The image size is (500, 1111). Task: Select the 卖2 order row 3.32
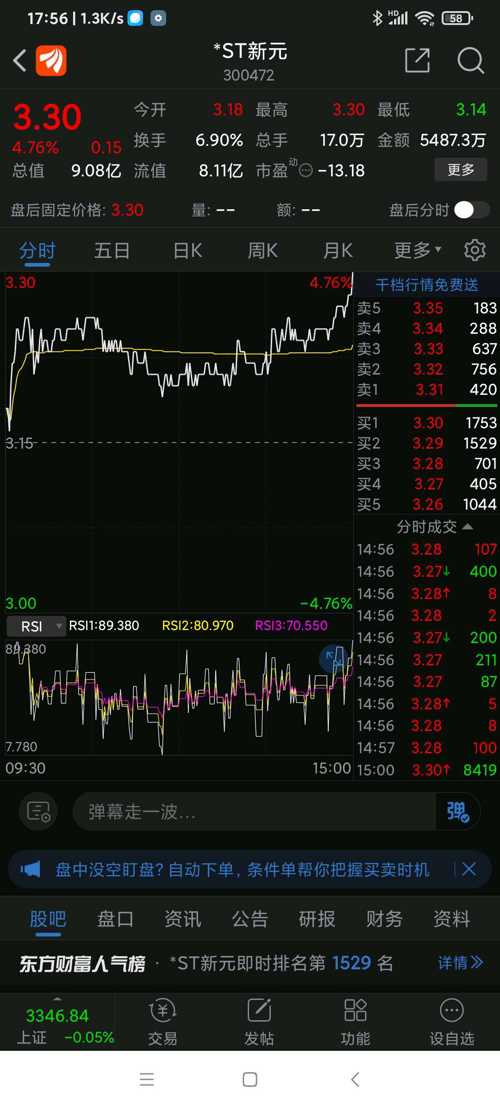click(x=426, y=369)
